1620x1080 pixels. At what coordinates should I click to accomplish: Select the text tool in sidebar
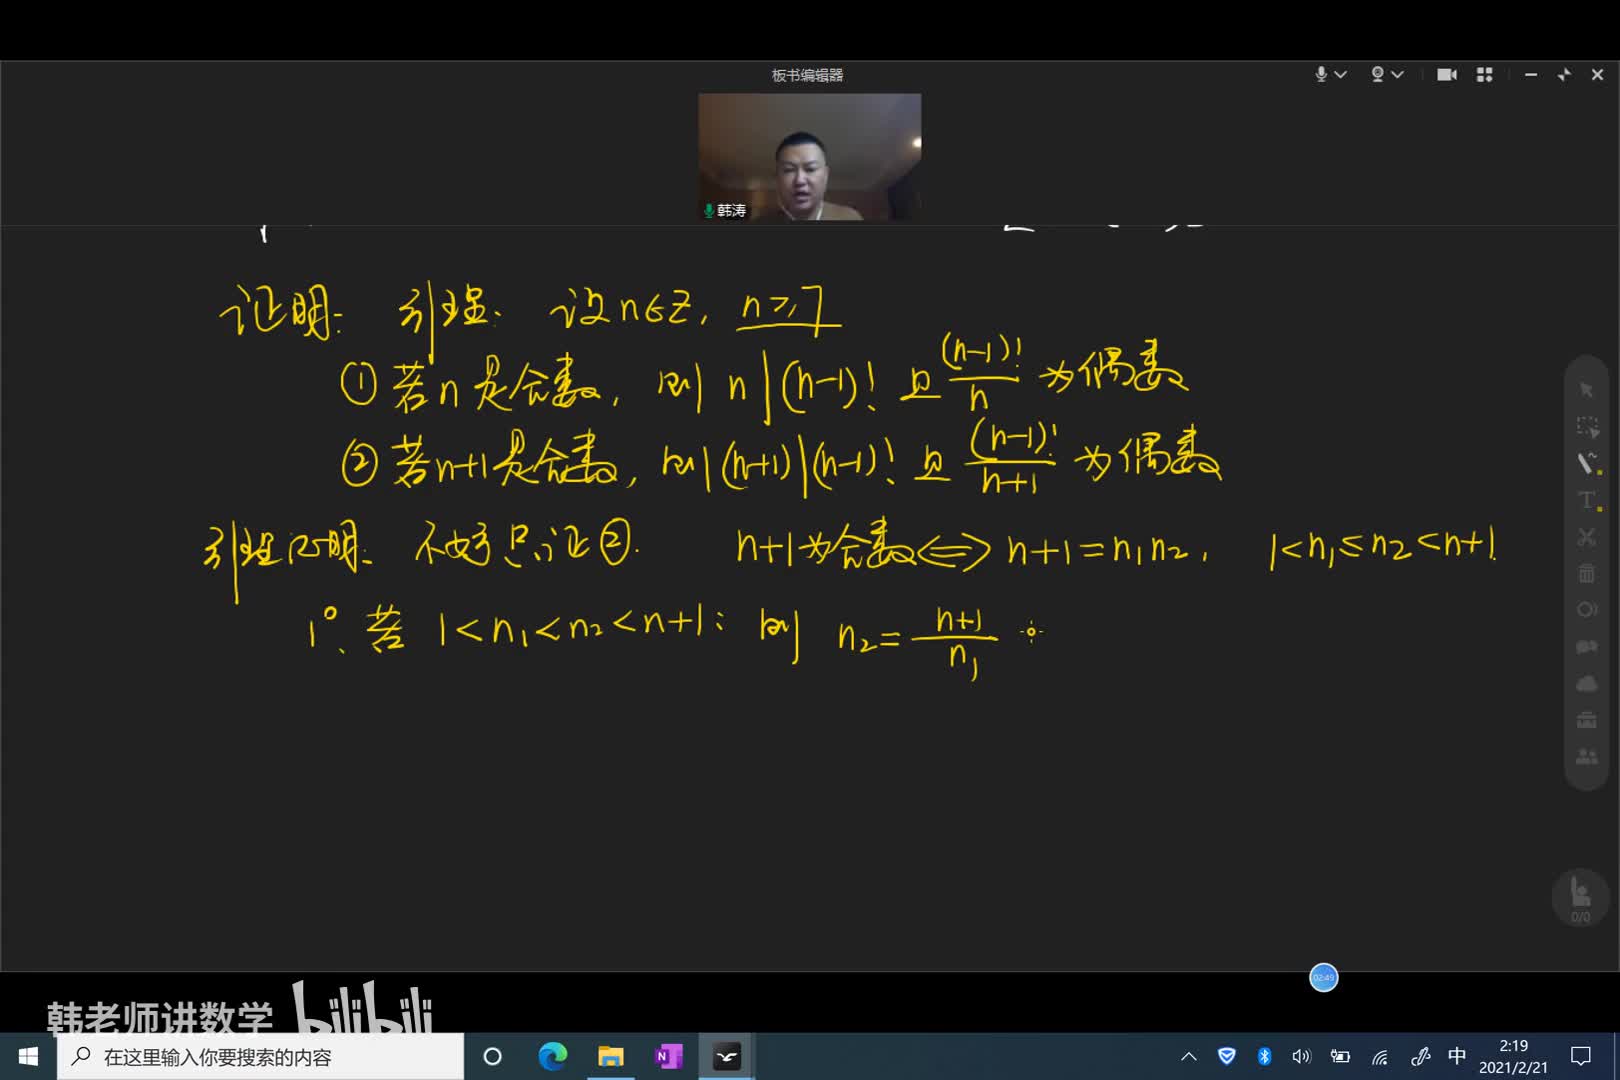click(1586, 500)
